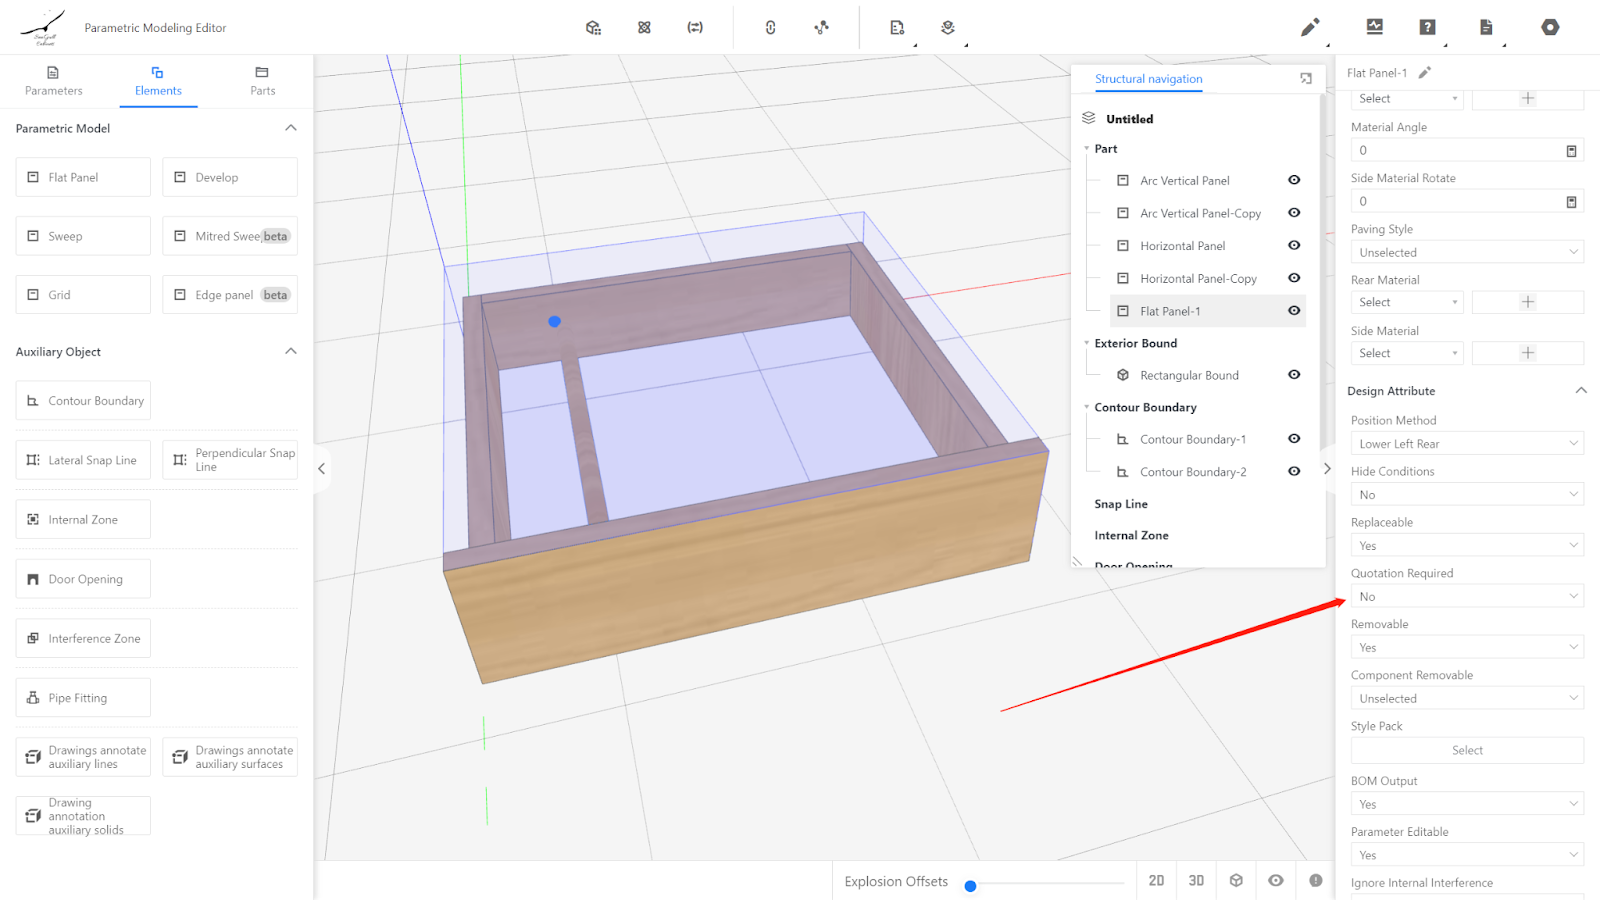This screenshot has height=900, width=1600.
Task: Rename Flat Panel-1 using pencil icon
Action: click(1425, 72)
